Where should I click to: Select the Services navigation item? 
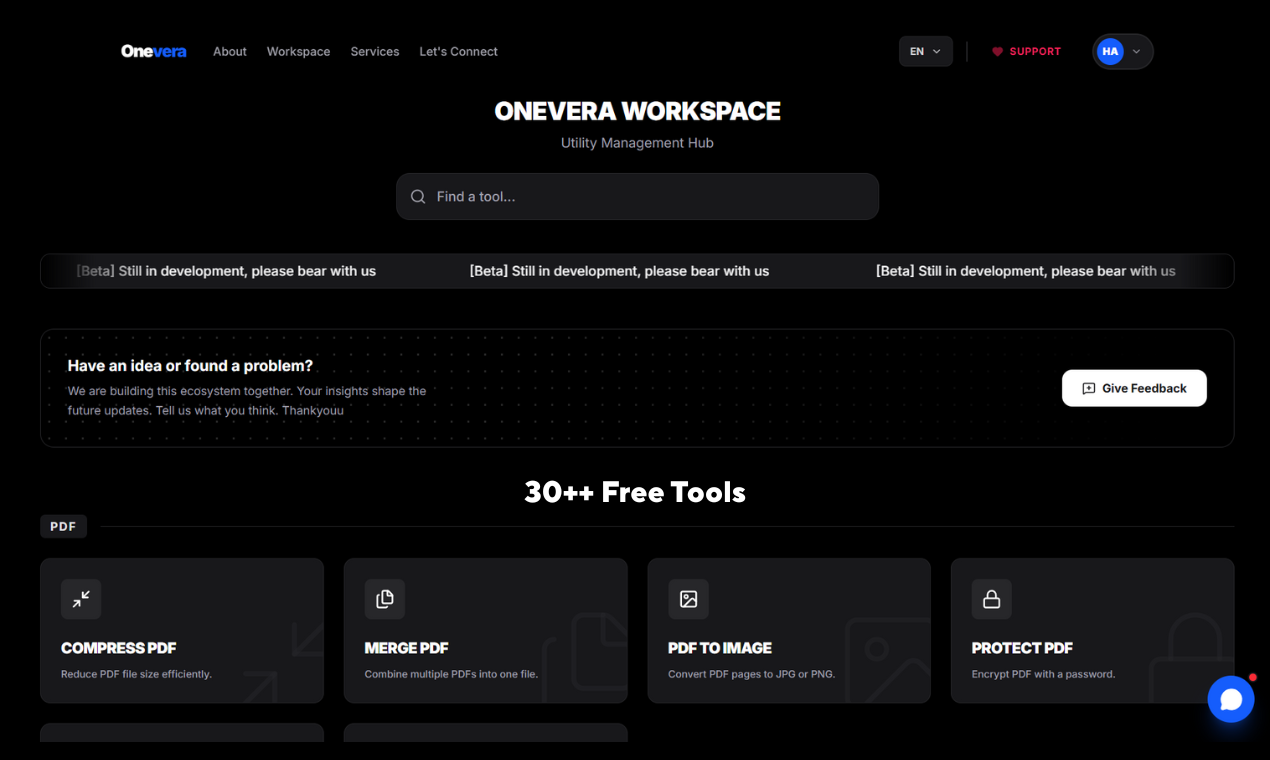point(375,51)
